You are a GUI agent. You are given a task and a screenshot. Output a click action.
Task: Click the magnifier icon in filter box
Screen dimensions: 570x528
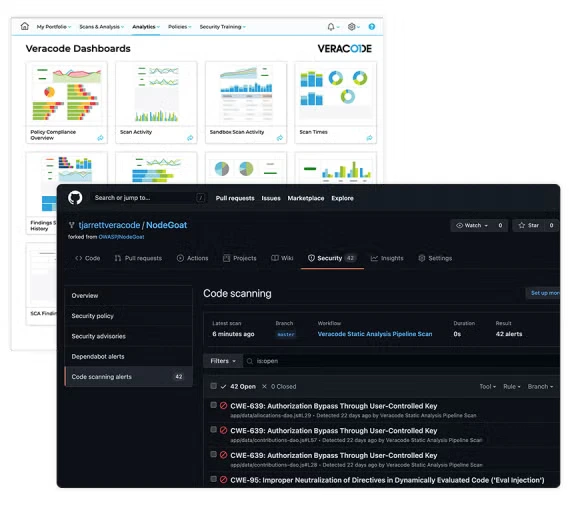(x=250, y=361)
